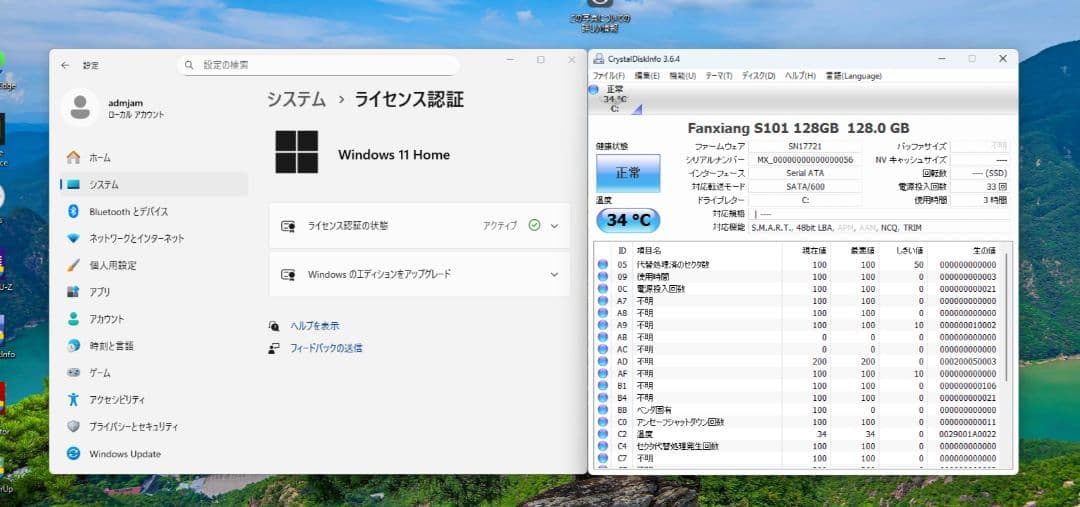
Task: Open ファイル(F) menu in CrystalDiskInfo
Action: tap(608, 76)
